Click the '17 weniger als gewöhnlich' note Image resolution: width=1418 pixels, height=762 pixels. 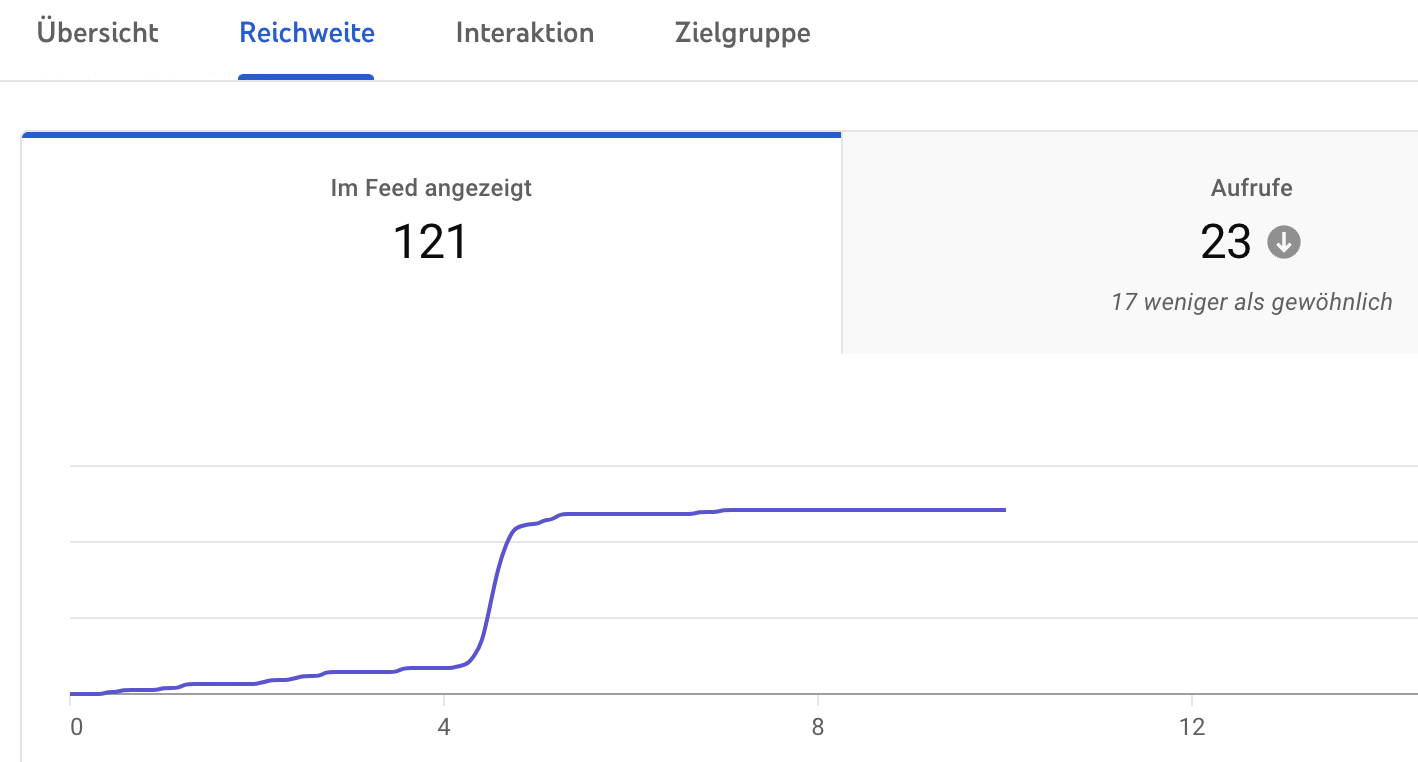[1251, 302]
